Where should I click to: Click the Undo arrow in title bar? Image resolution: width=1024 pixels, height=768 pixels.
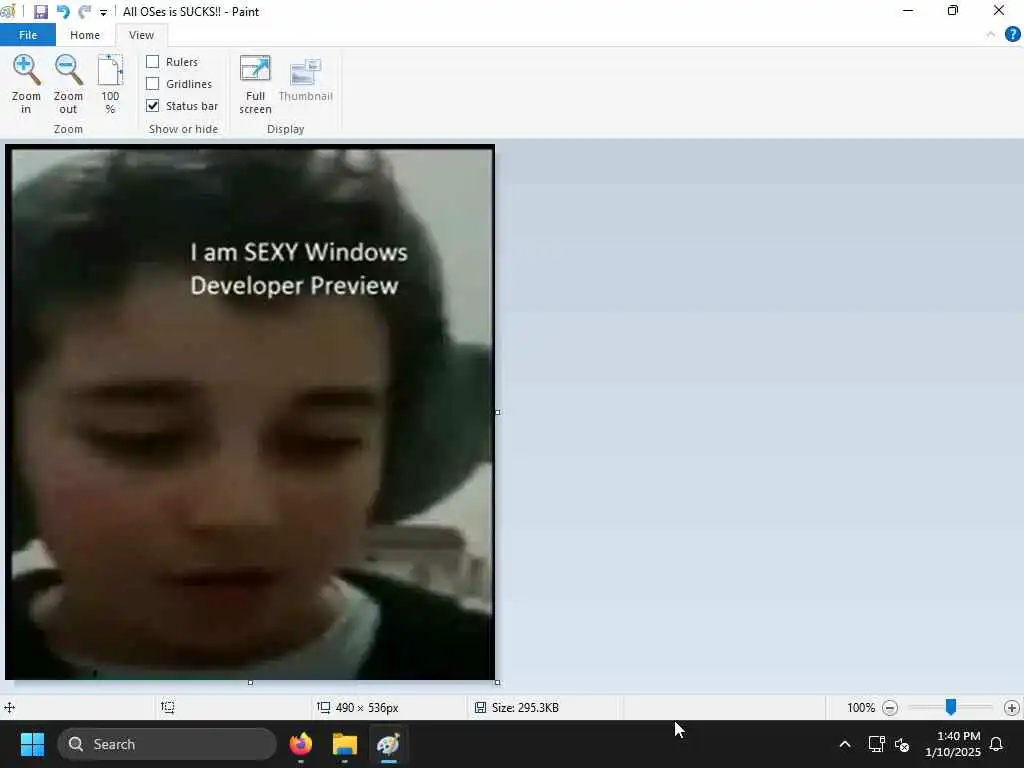pos(63,12)
